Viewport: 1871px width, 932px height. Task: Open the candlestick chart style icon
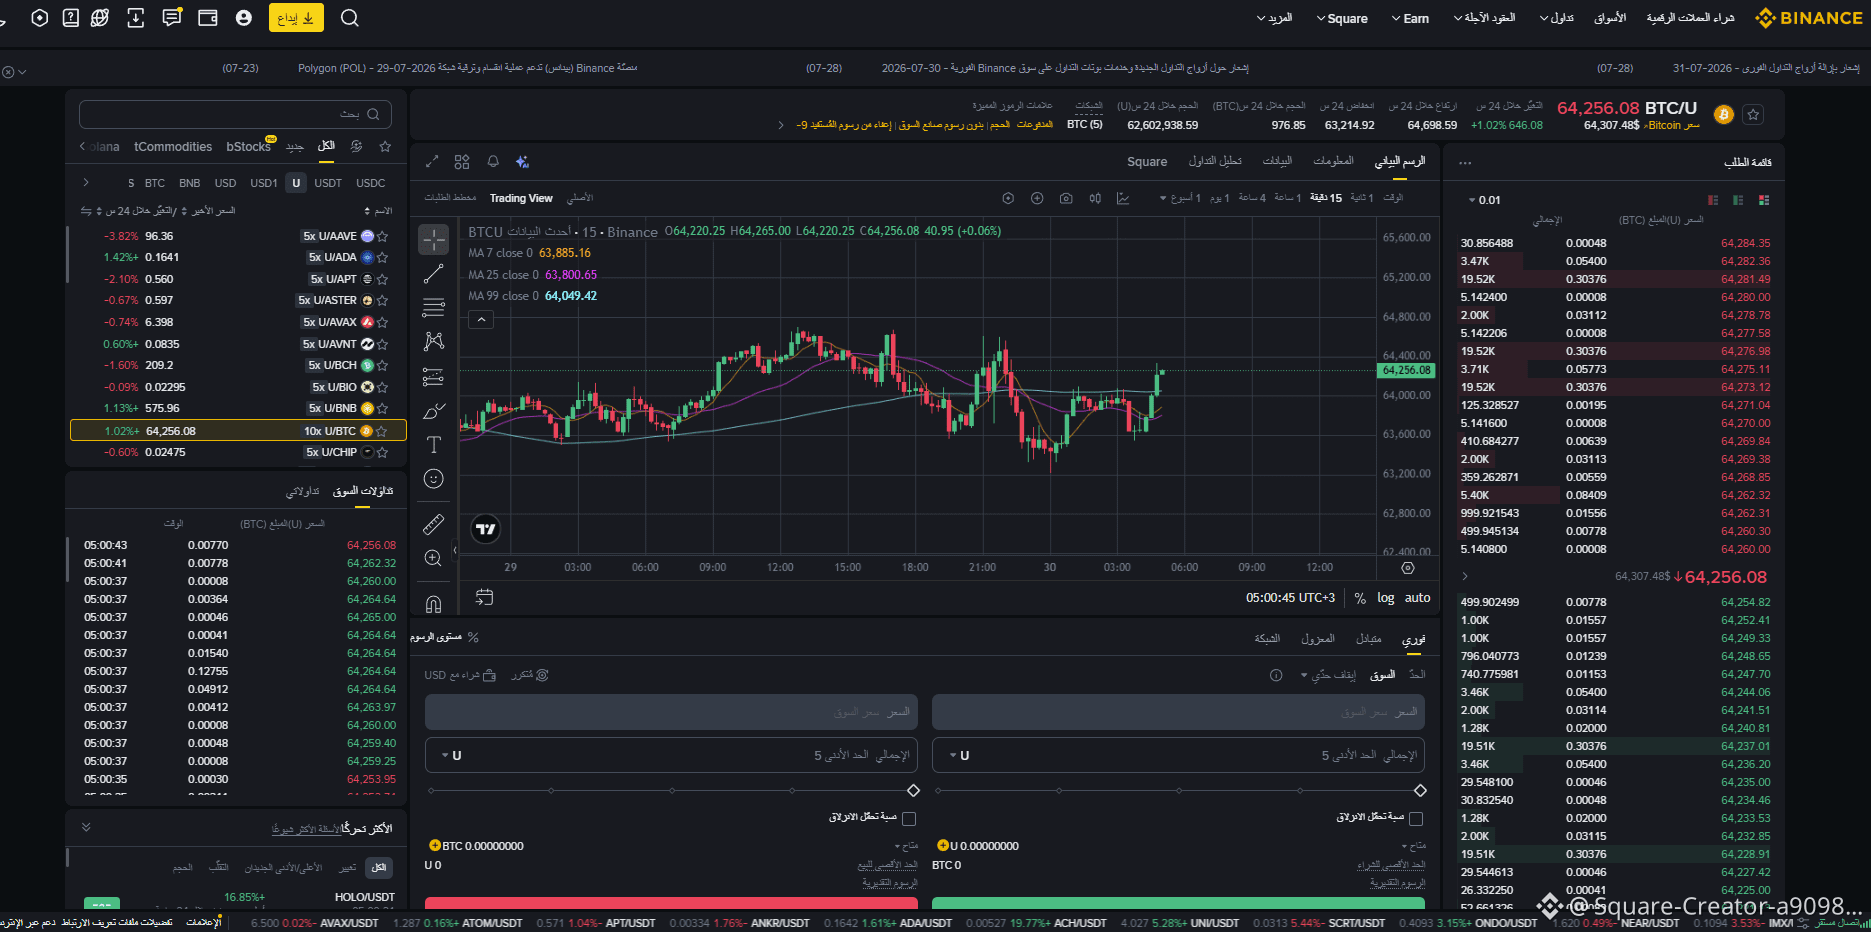point(1095,198)
